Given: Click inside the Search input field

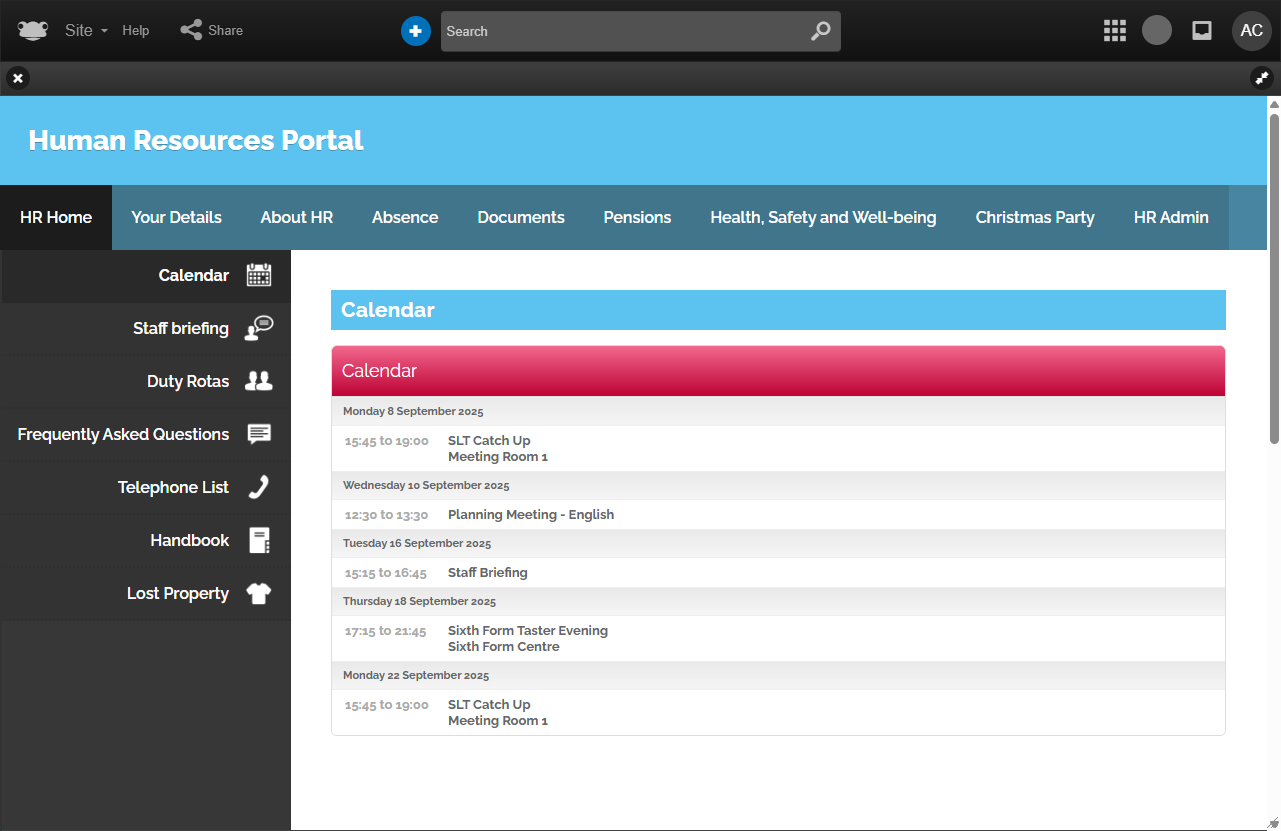Looking at the screenshot, I should click(x=620, y=31).
